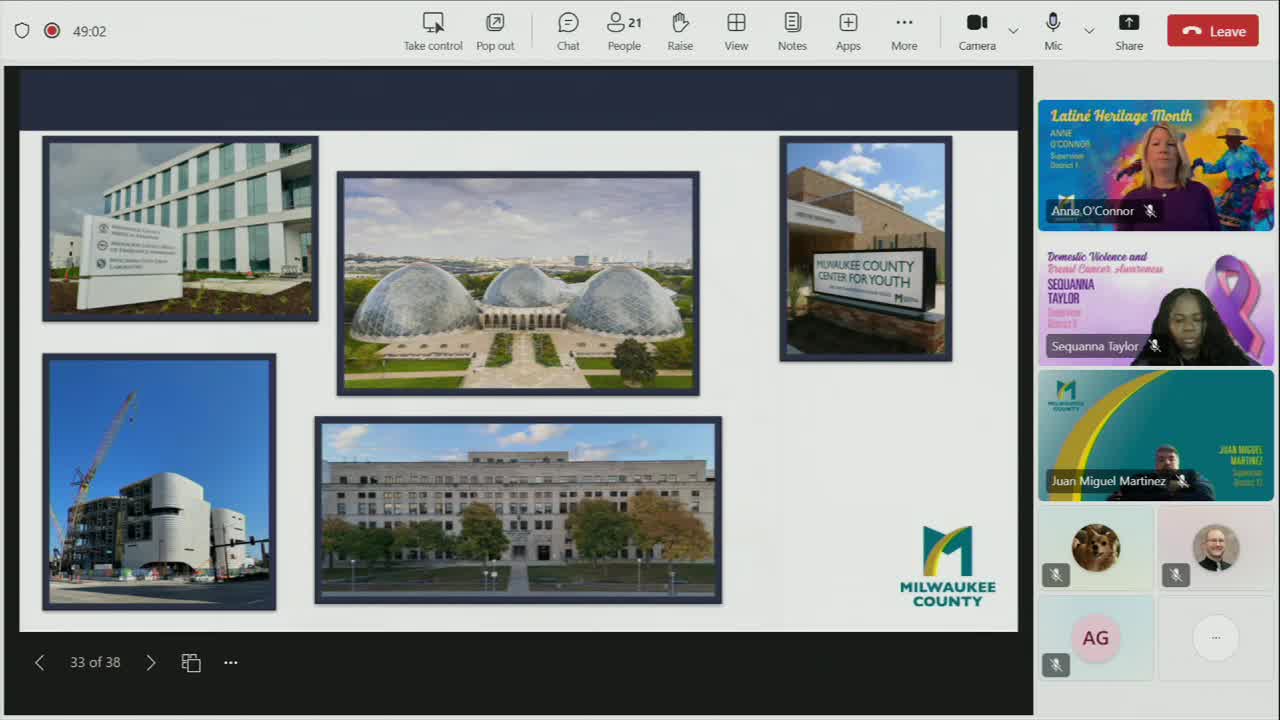Click Share to present content
This screenshot has width=1280, height=720.
pos(1129,31)
